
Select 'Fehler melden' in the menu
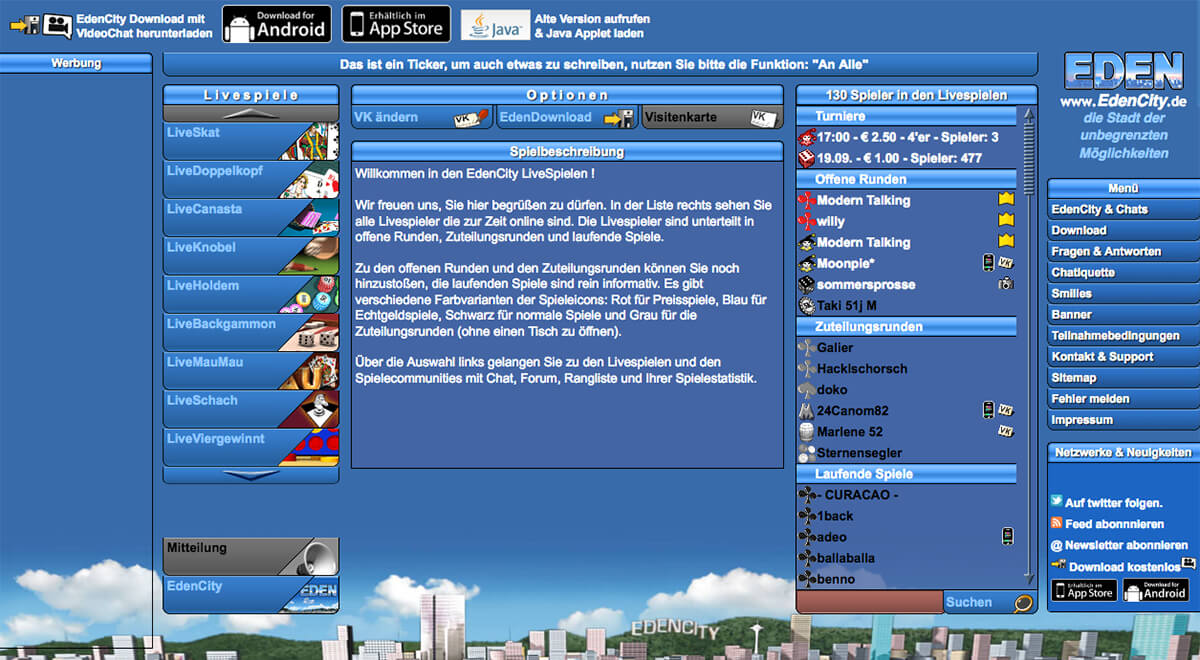click(x=1123, y=399)
